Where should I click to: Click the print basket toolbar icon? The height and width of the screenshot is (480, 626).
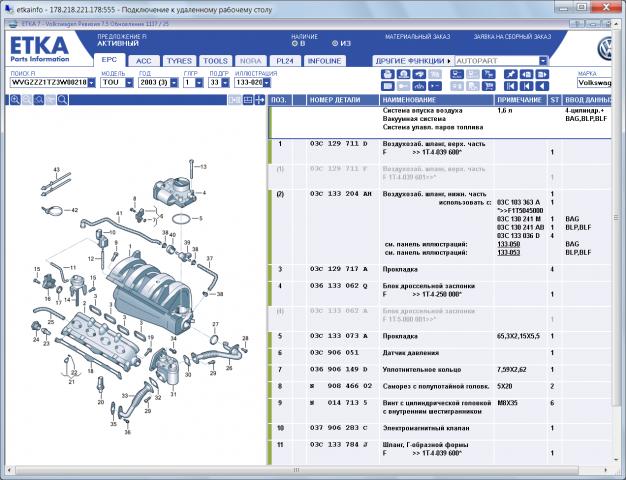pos(388,74)
